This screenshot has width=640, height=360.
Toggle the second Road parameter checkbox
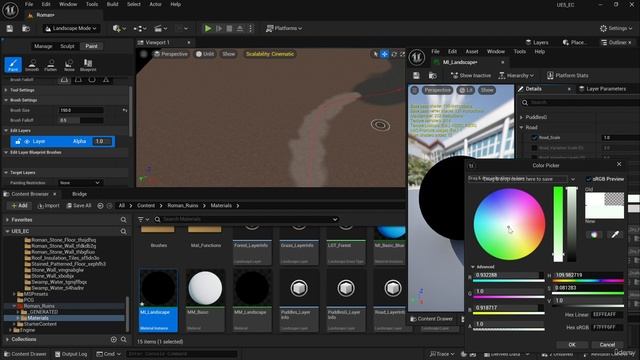[x=534, y=148]
